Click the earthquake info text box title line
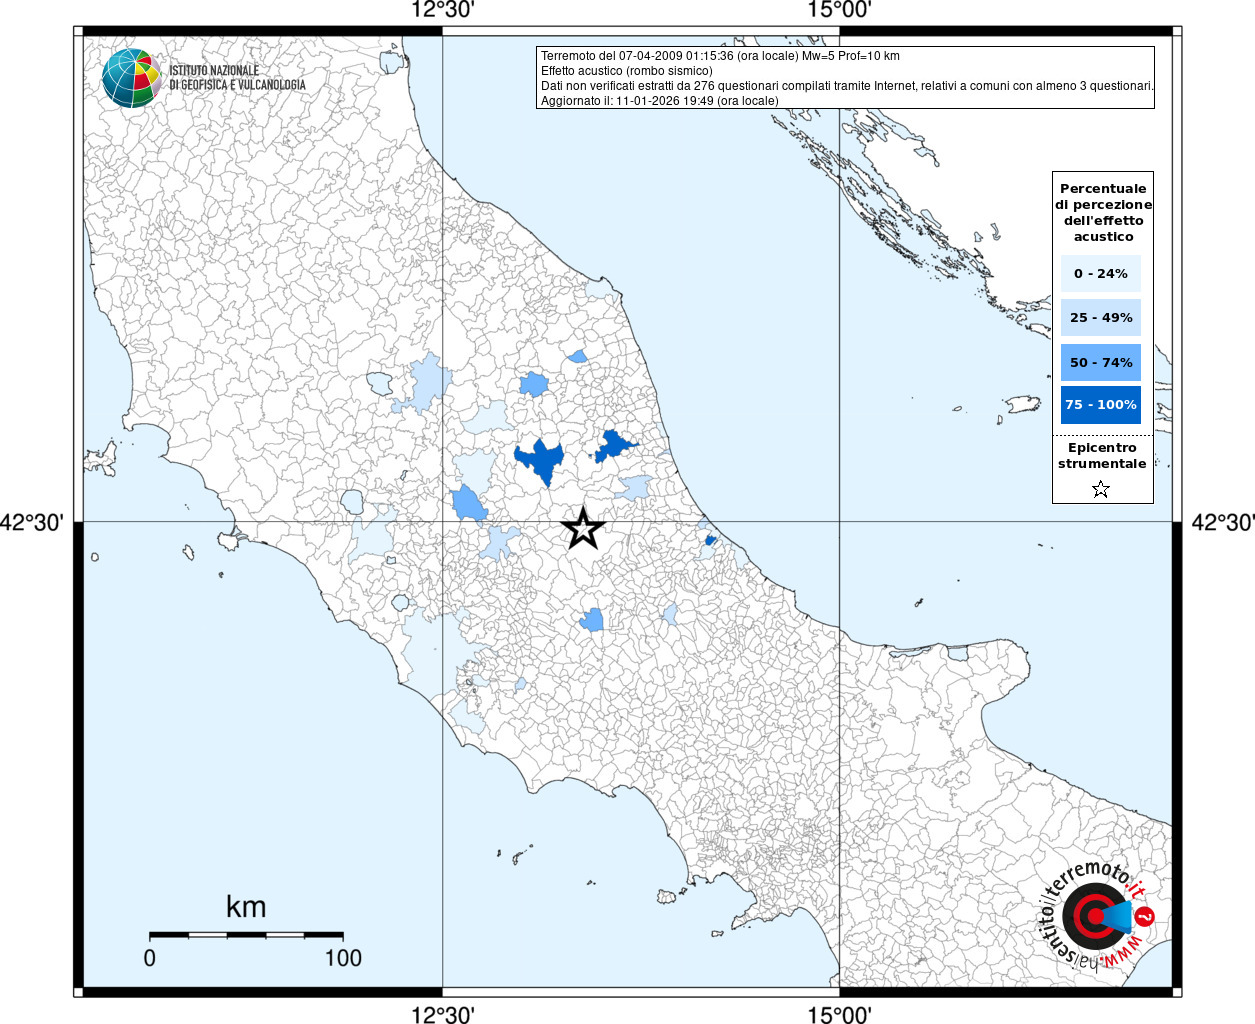The height and width of the screenshot is (1024, 1255). pyautogui.click(x=720, y=56)
